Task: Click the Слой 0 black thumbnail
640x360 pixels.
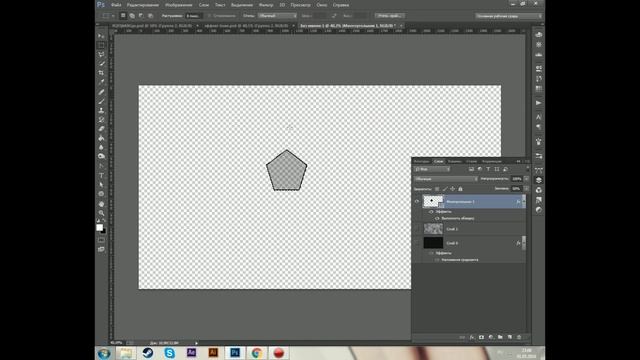Action: [x=433, y=243]
